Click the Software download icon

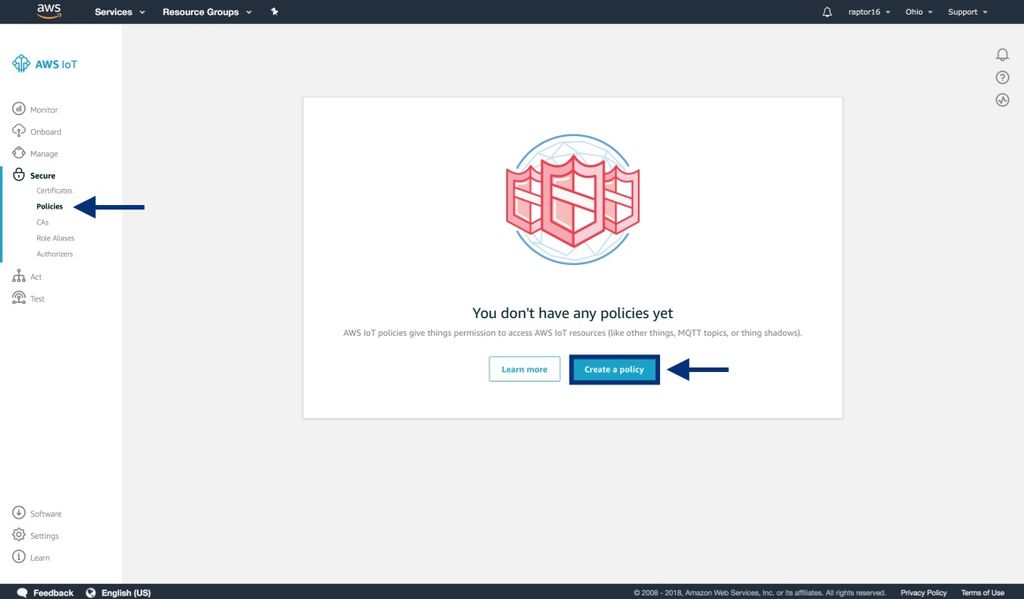coord(19,513)
